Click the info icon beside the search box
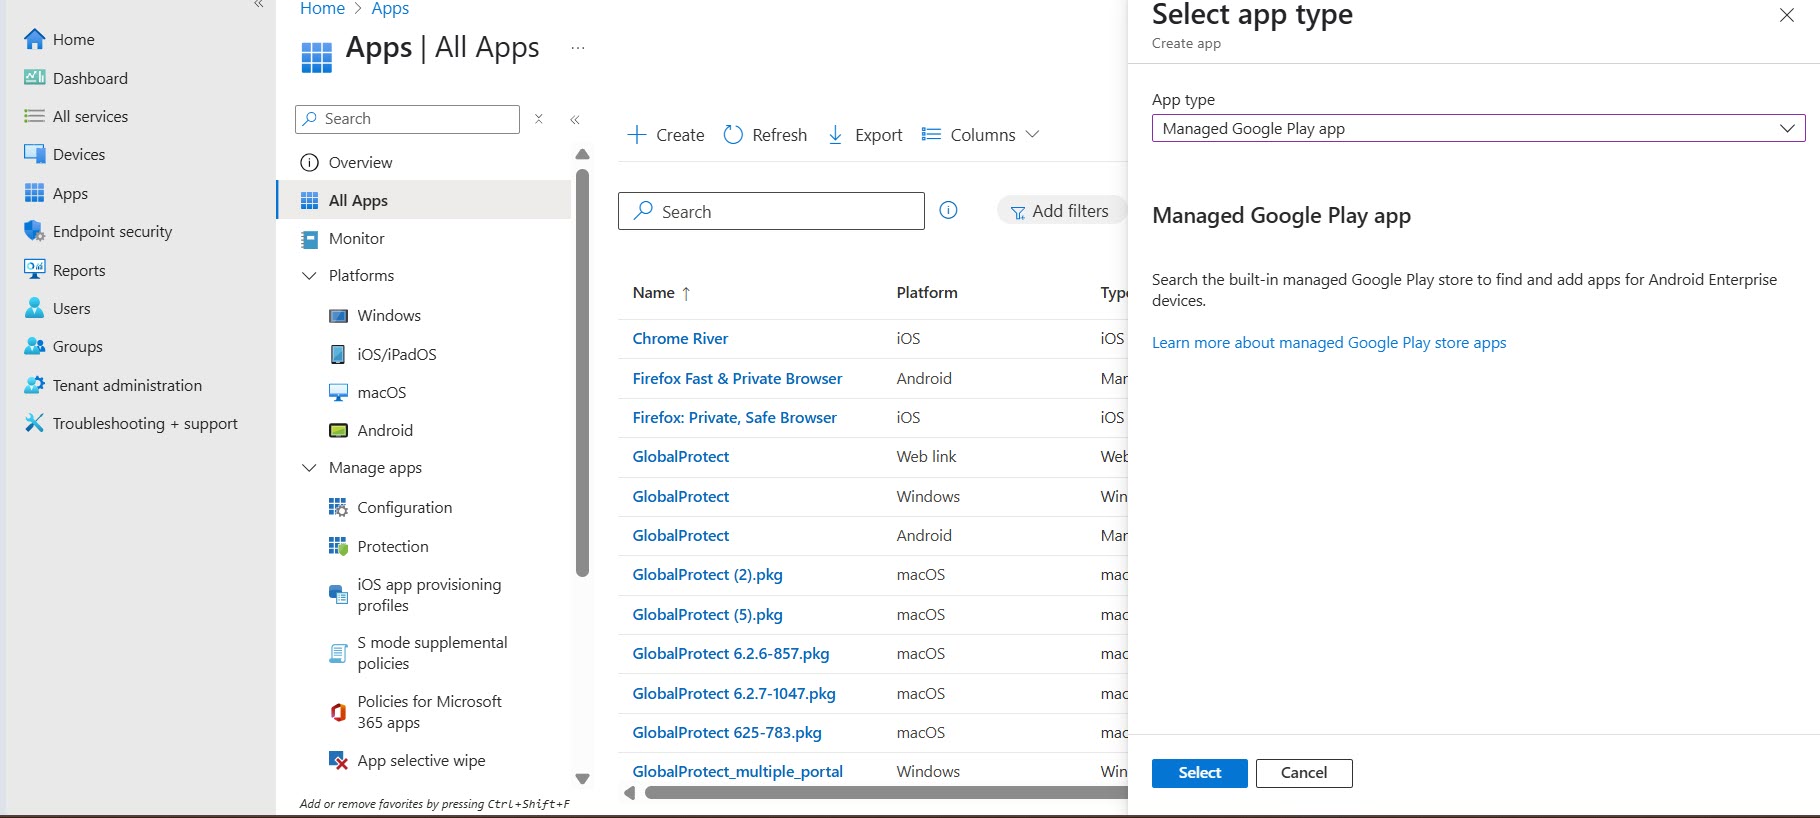This screenshot has width=1820, height=818. pos(948,210)
